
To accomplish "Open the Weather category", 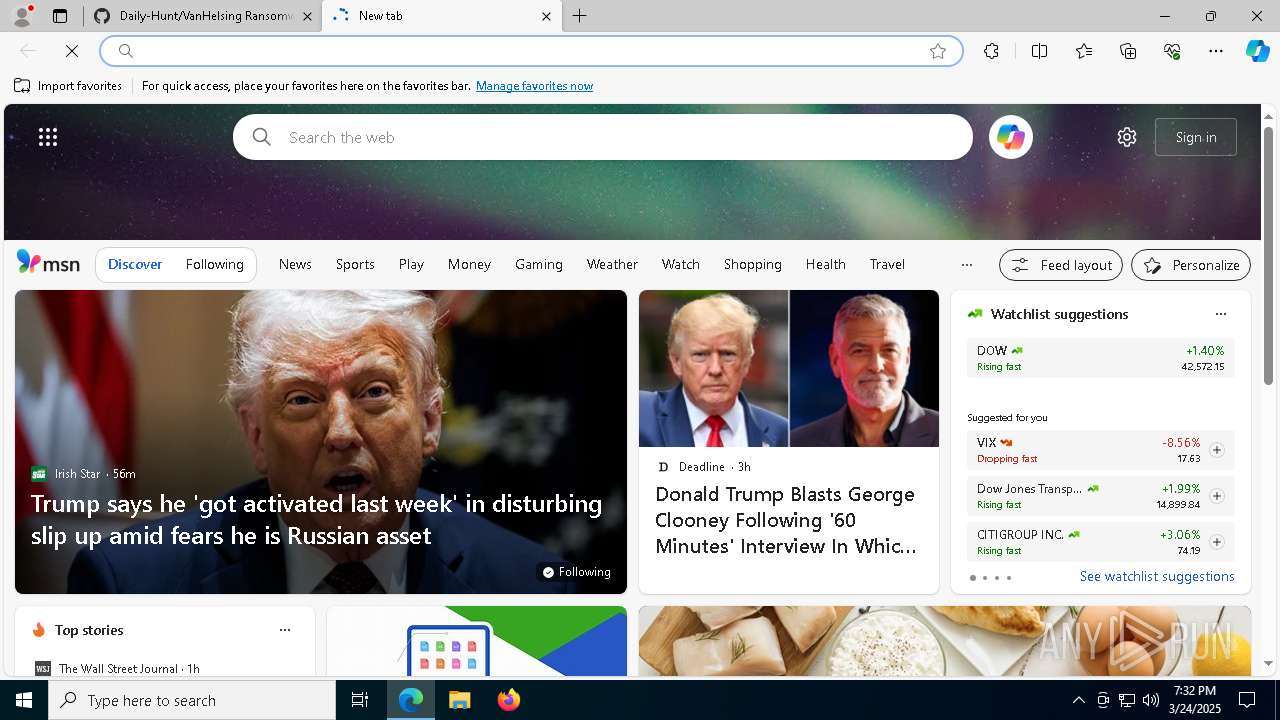I will [x=612, y=264].
